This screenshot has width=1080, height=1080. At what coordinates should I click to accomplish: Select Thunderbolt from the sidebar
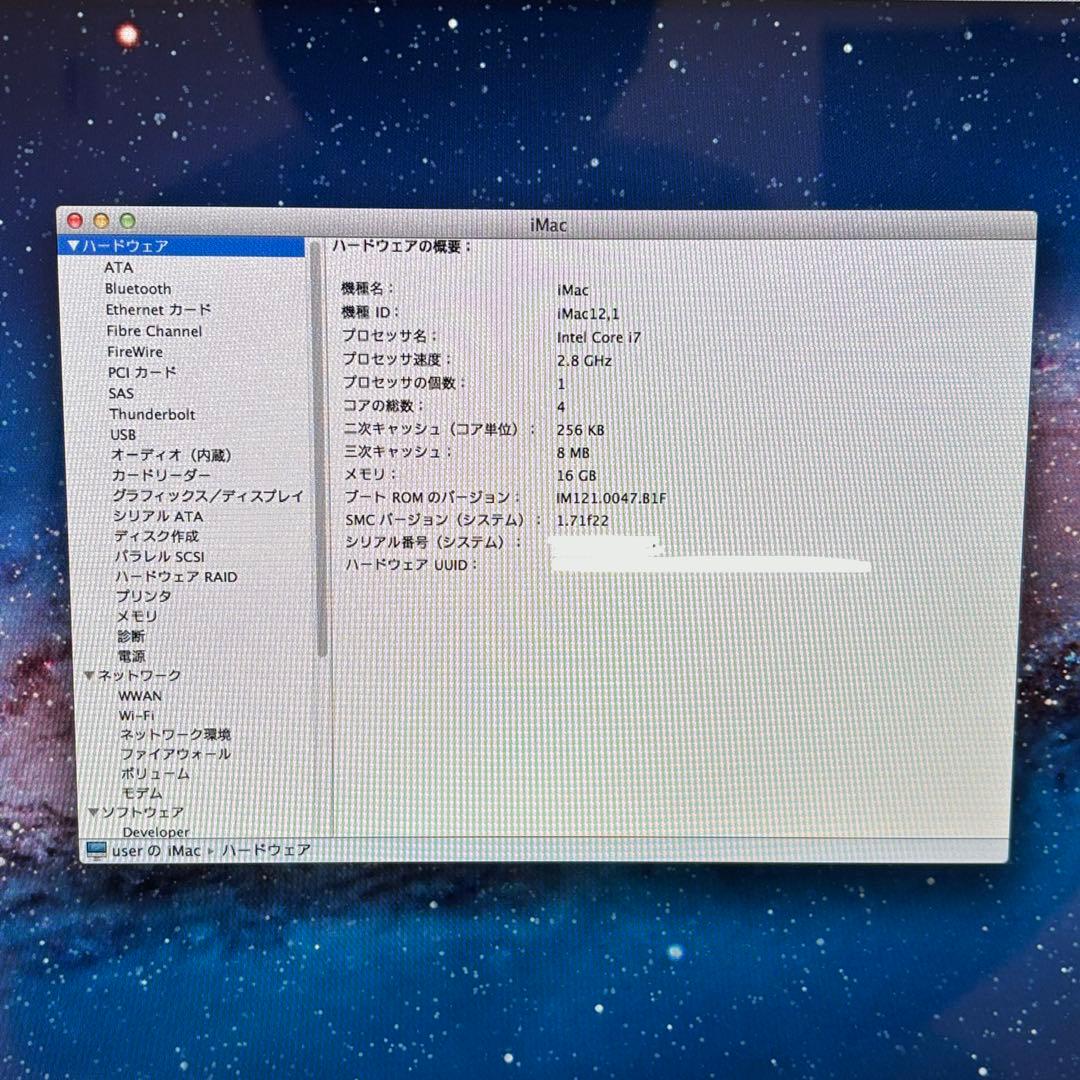(x=152, y=414)
